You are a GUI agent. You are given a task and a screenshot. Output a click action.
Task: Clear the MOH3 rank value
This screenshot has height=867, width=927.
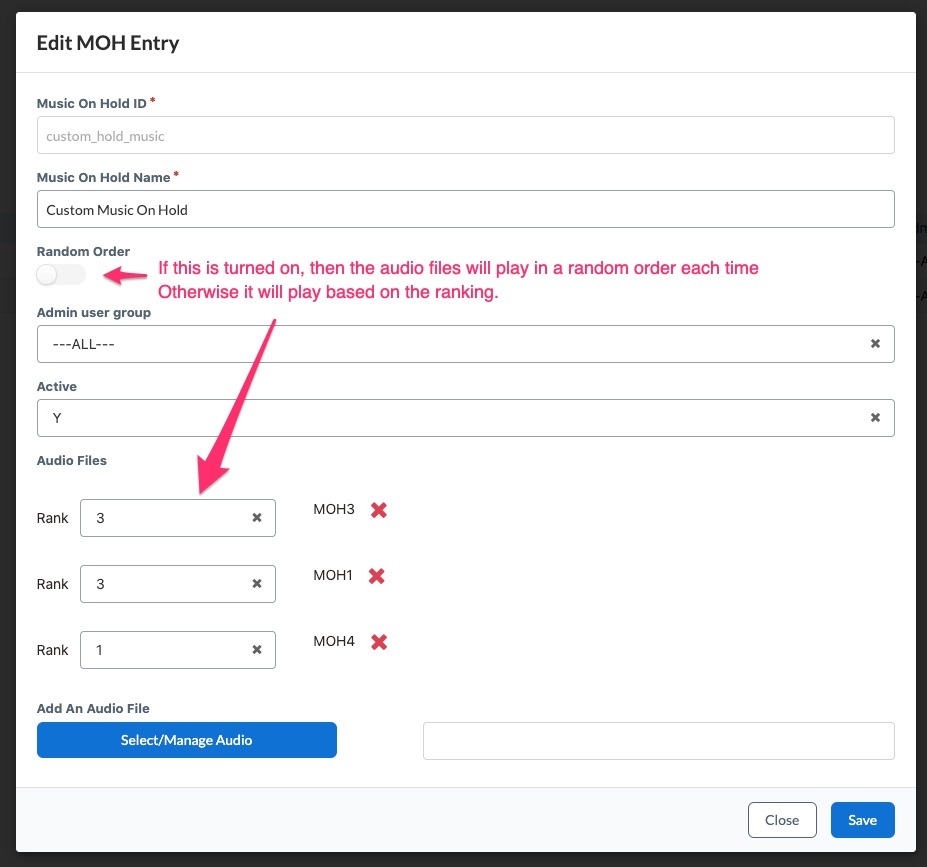[x=257, y=518]
